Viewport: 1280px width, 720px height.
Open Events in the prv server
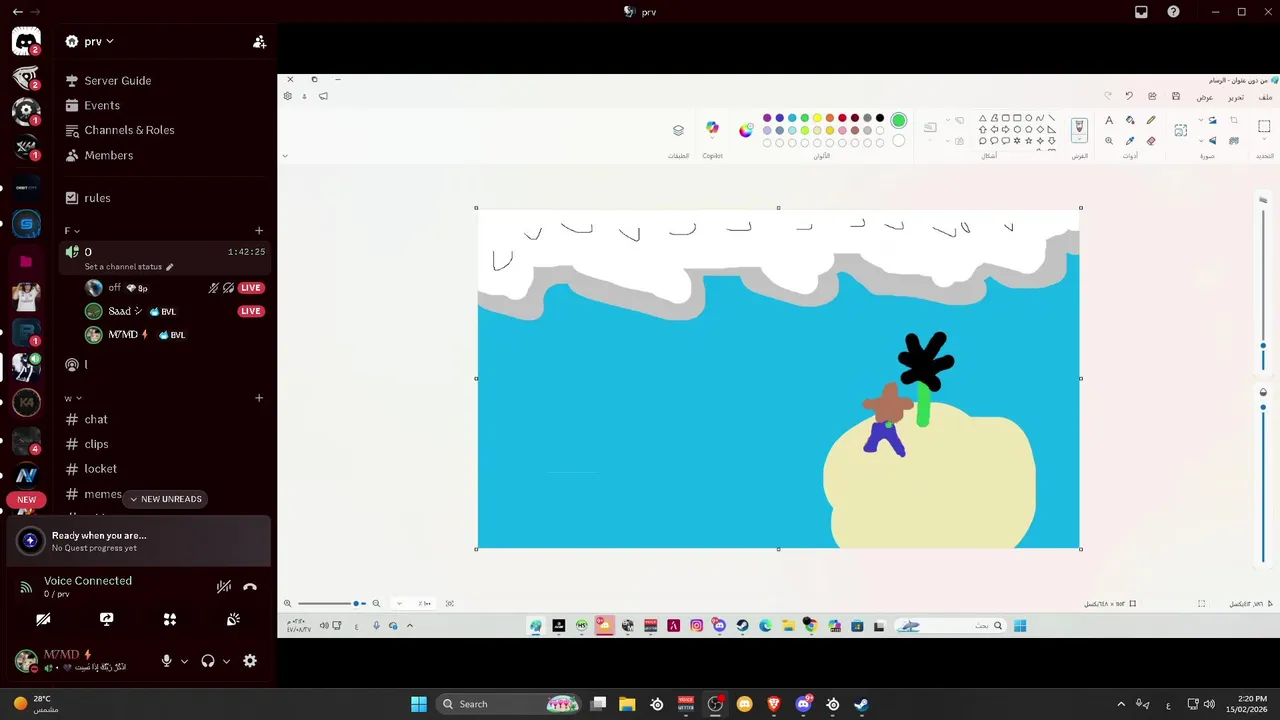(x=102, y=105)
